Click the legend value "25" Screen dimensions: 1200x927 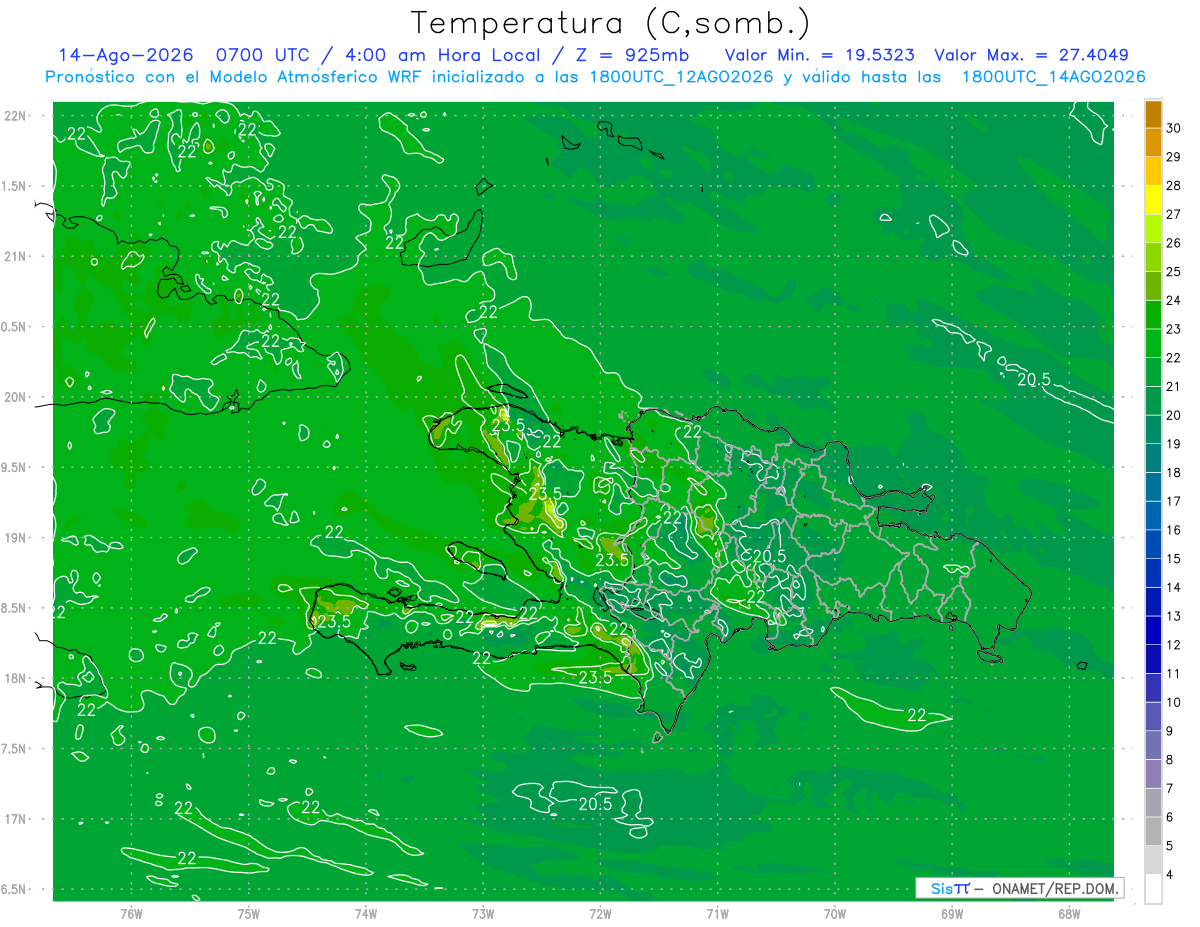[x=1175, y=272]
